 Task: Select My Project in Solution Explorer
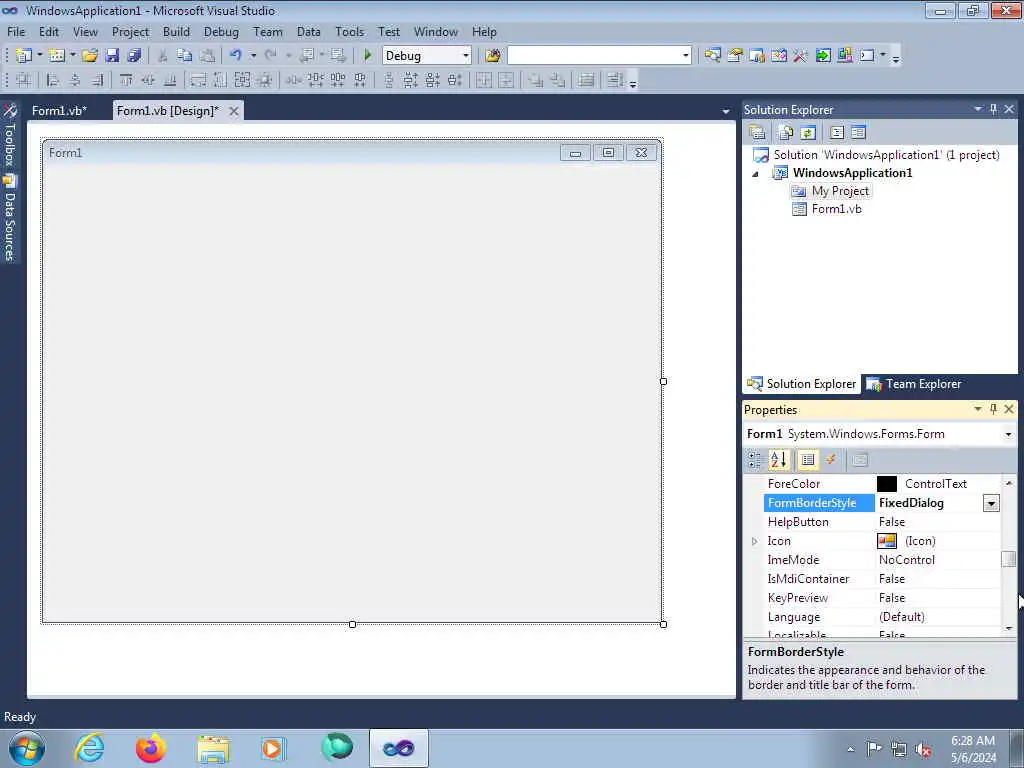tap(840, 191)
